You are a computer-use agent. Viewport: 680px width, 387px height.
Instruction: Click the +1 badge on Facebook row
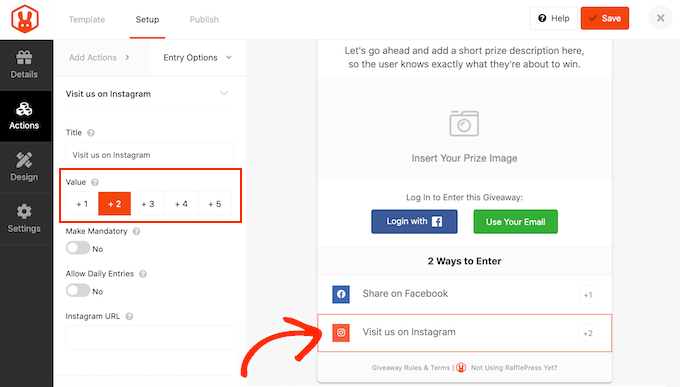click(588, 295)
